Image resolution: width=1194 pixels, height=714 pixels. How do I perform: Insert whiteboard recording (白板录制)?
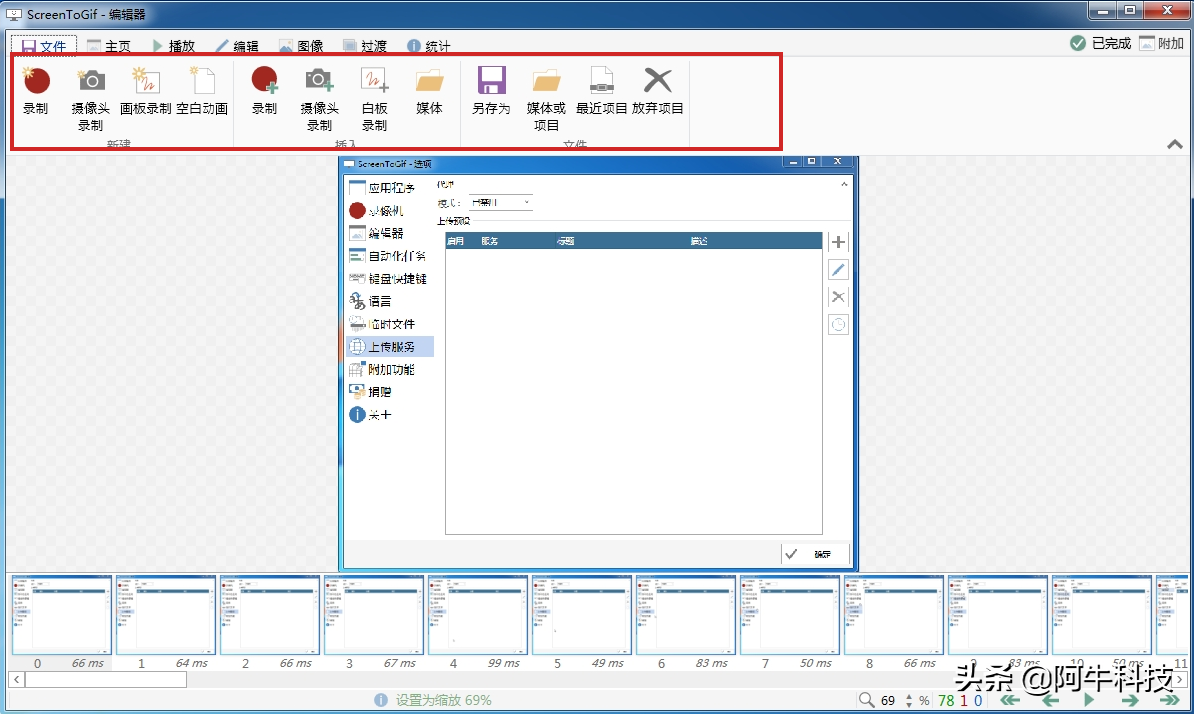374,99
